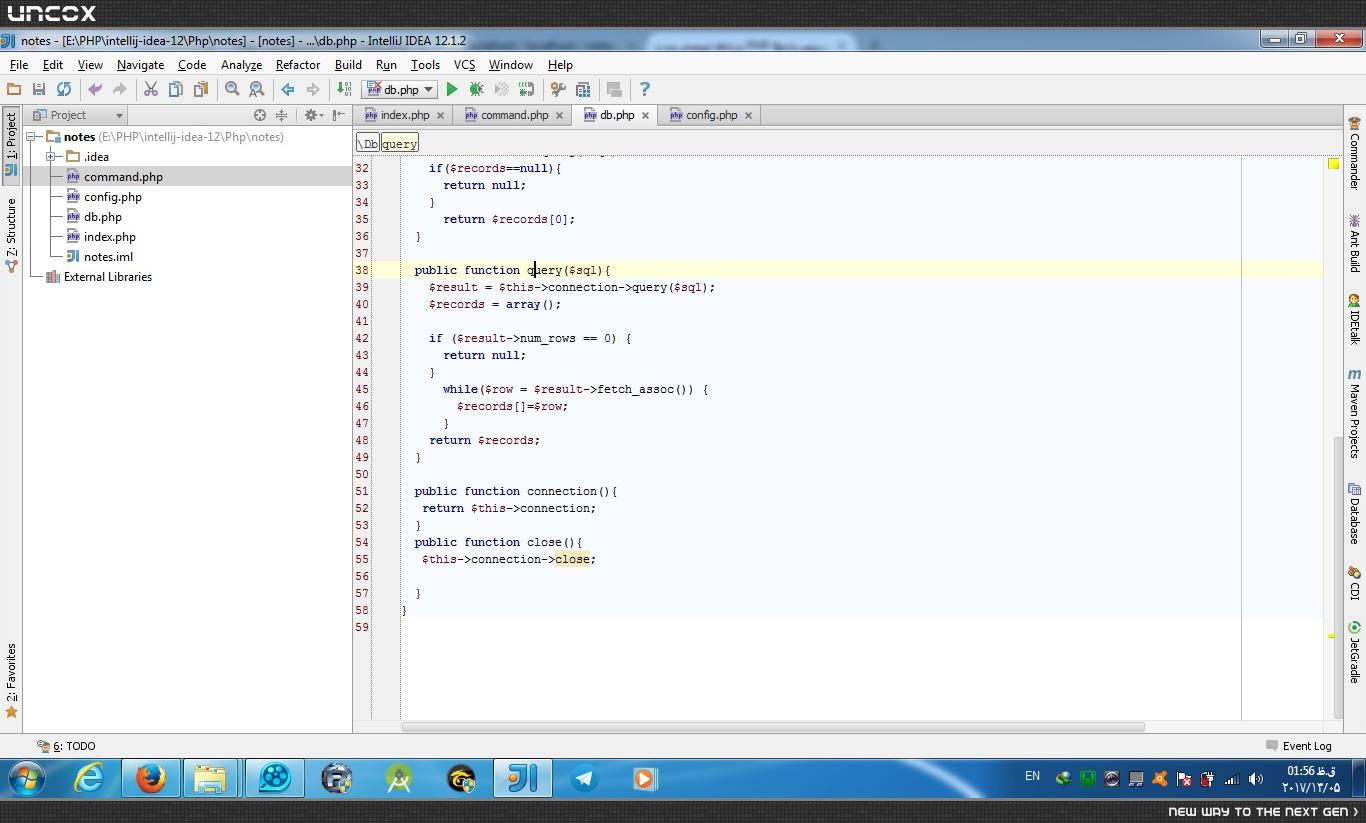Switch to the command.php editor tab
This screenshot has height=823, width=1366.
point(513,115)
